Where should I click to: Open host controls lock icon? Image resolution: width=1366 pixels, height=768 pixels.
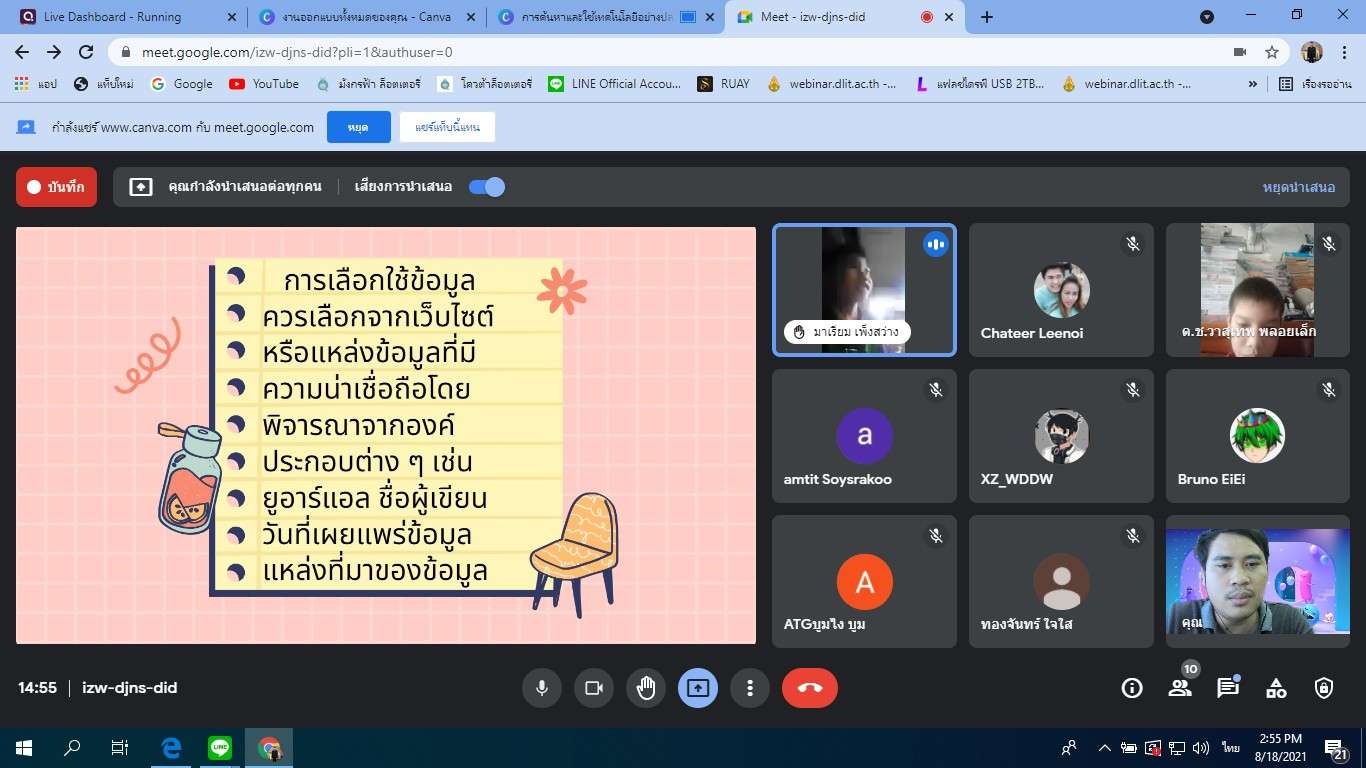click(1324, 688)
